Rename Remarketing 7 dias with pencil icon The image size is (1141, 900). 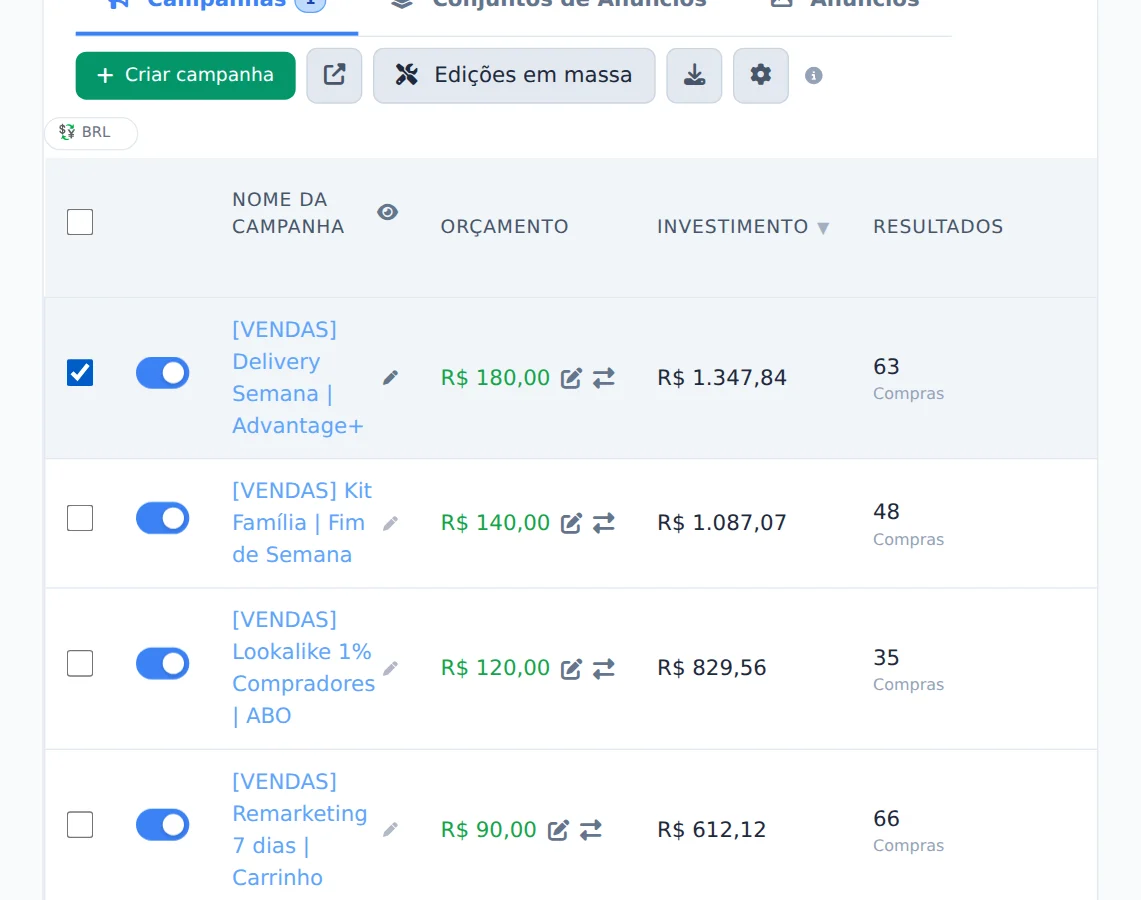coord(391,829)
